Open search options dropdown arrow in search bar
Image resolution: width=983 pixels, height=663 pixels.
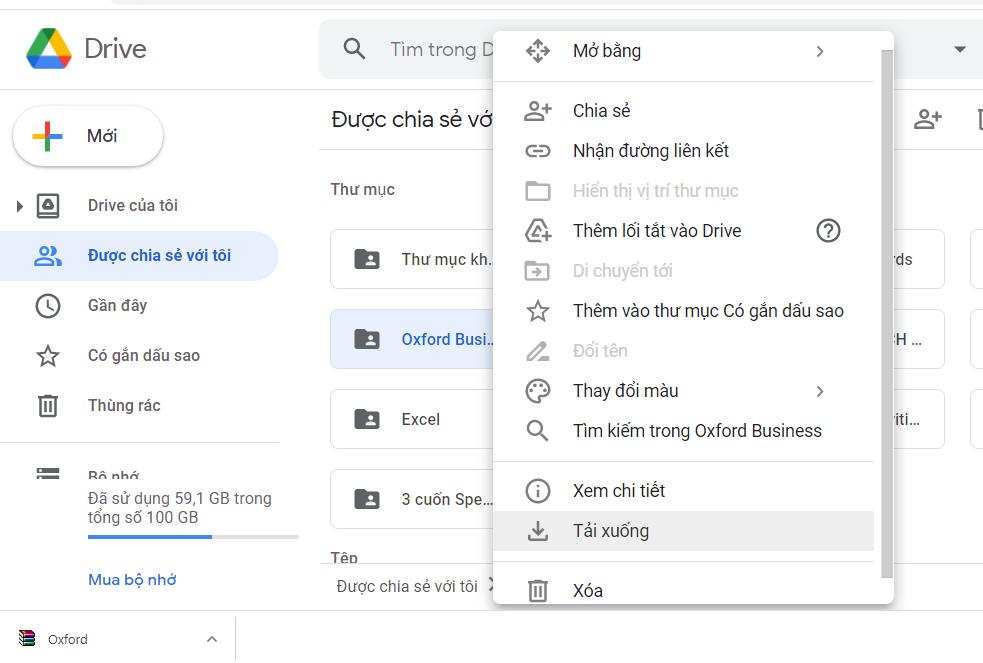point(960,49)
